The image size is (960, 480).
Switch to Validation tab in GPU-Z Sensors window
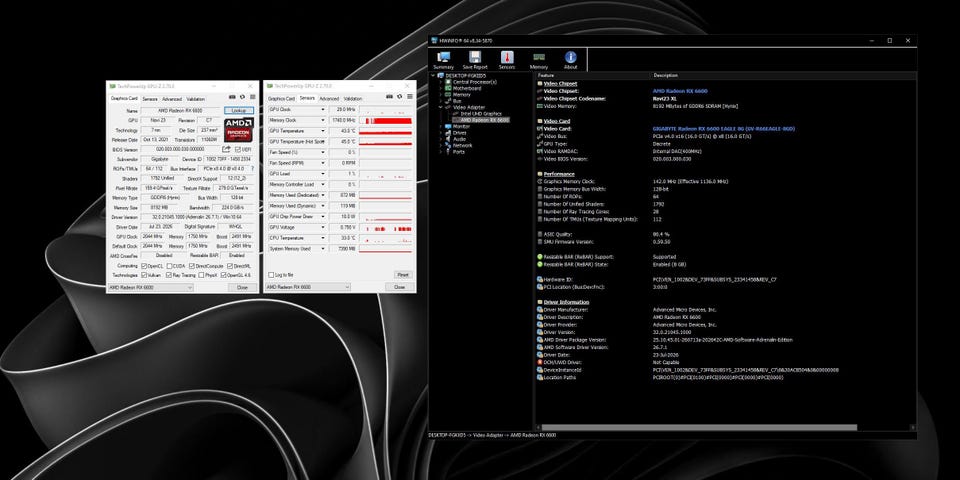click(x=353, y=99)
